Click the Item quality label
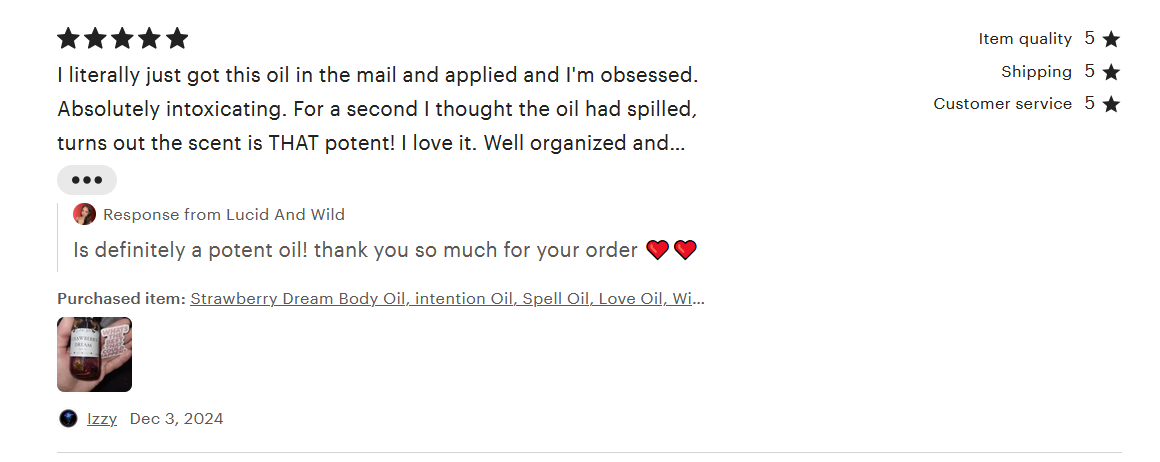 click(1025, 39)
